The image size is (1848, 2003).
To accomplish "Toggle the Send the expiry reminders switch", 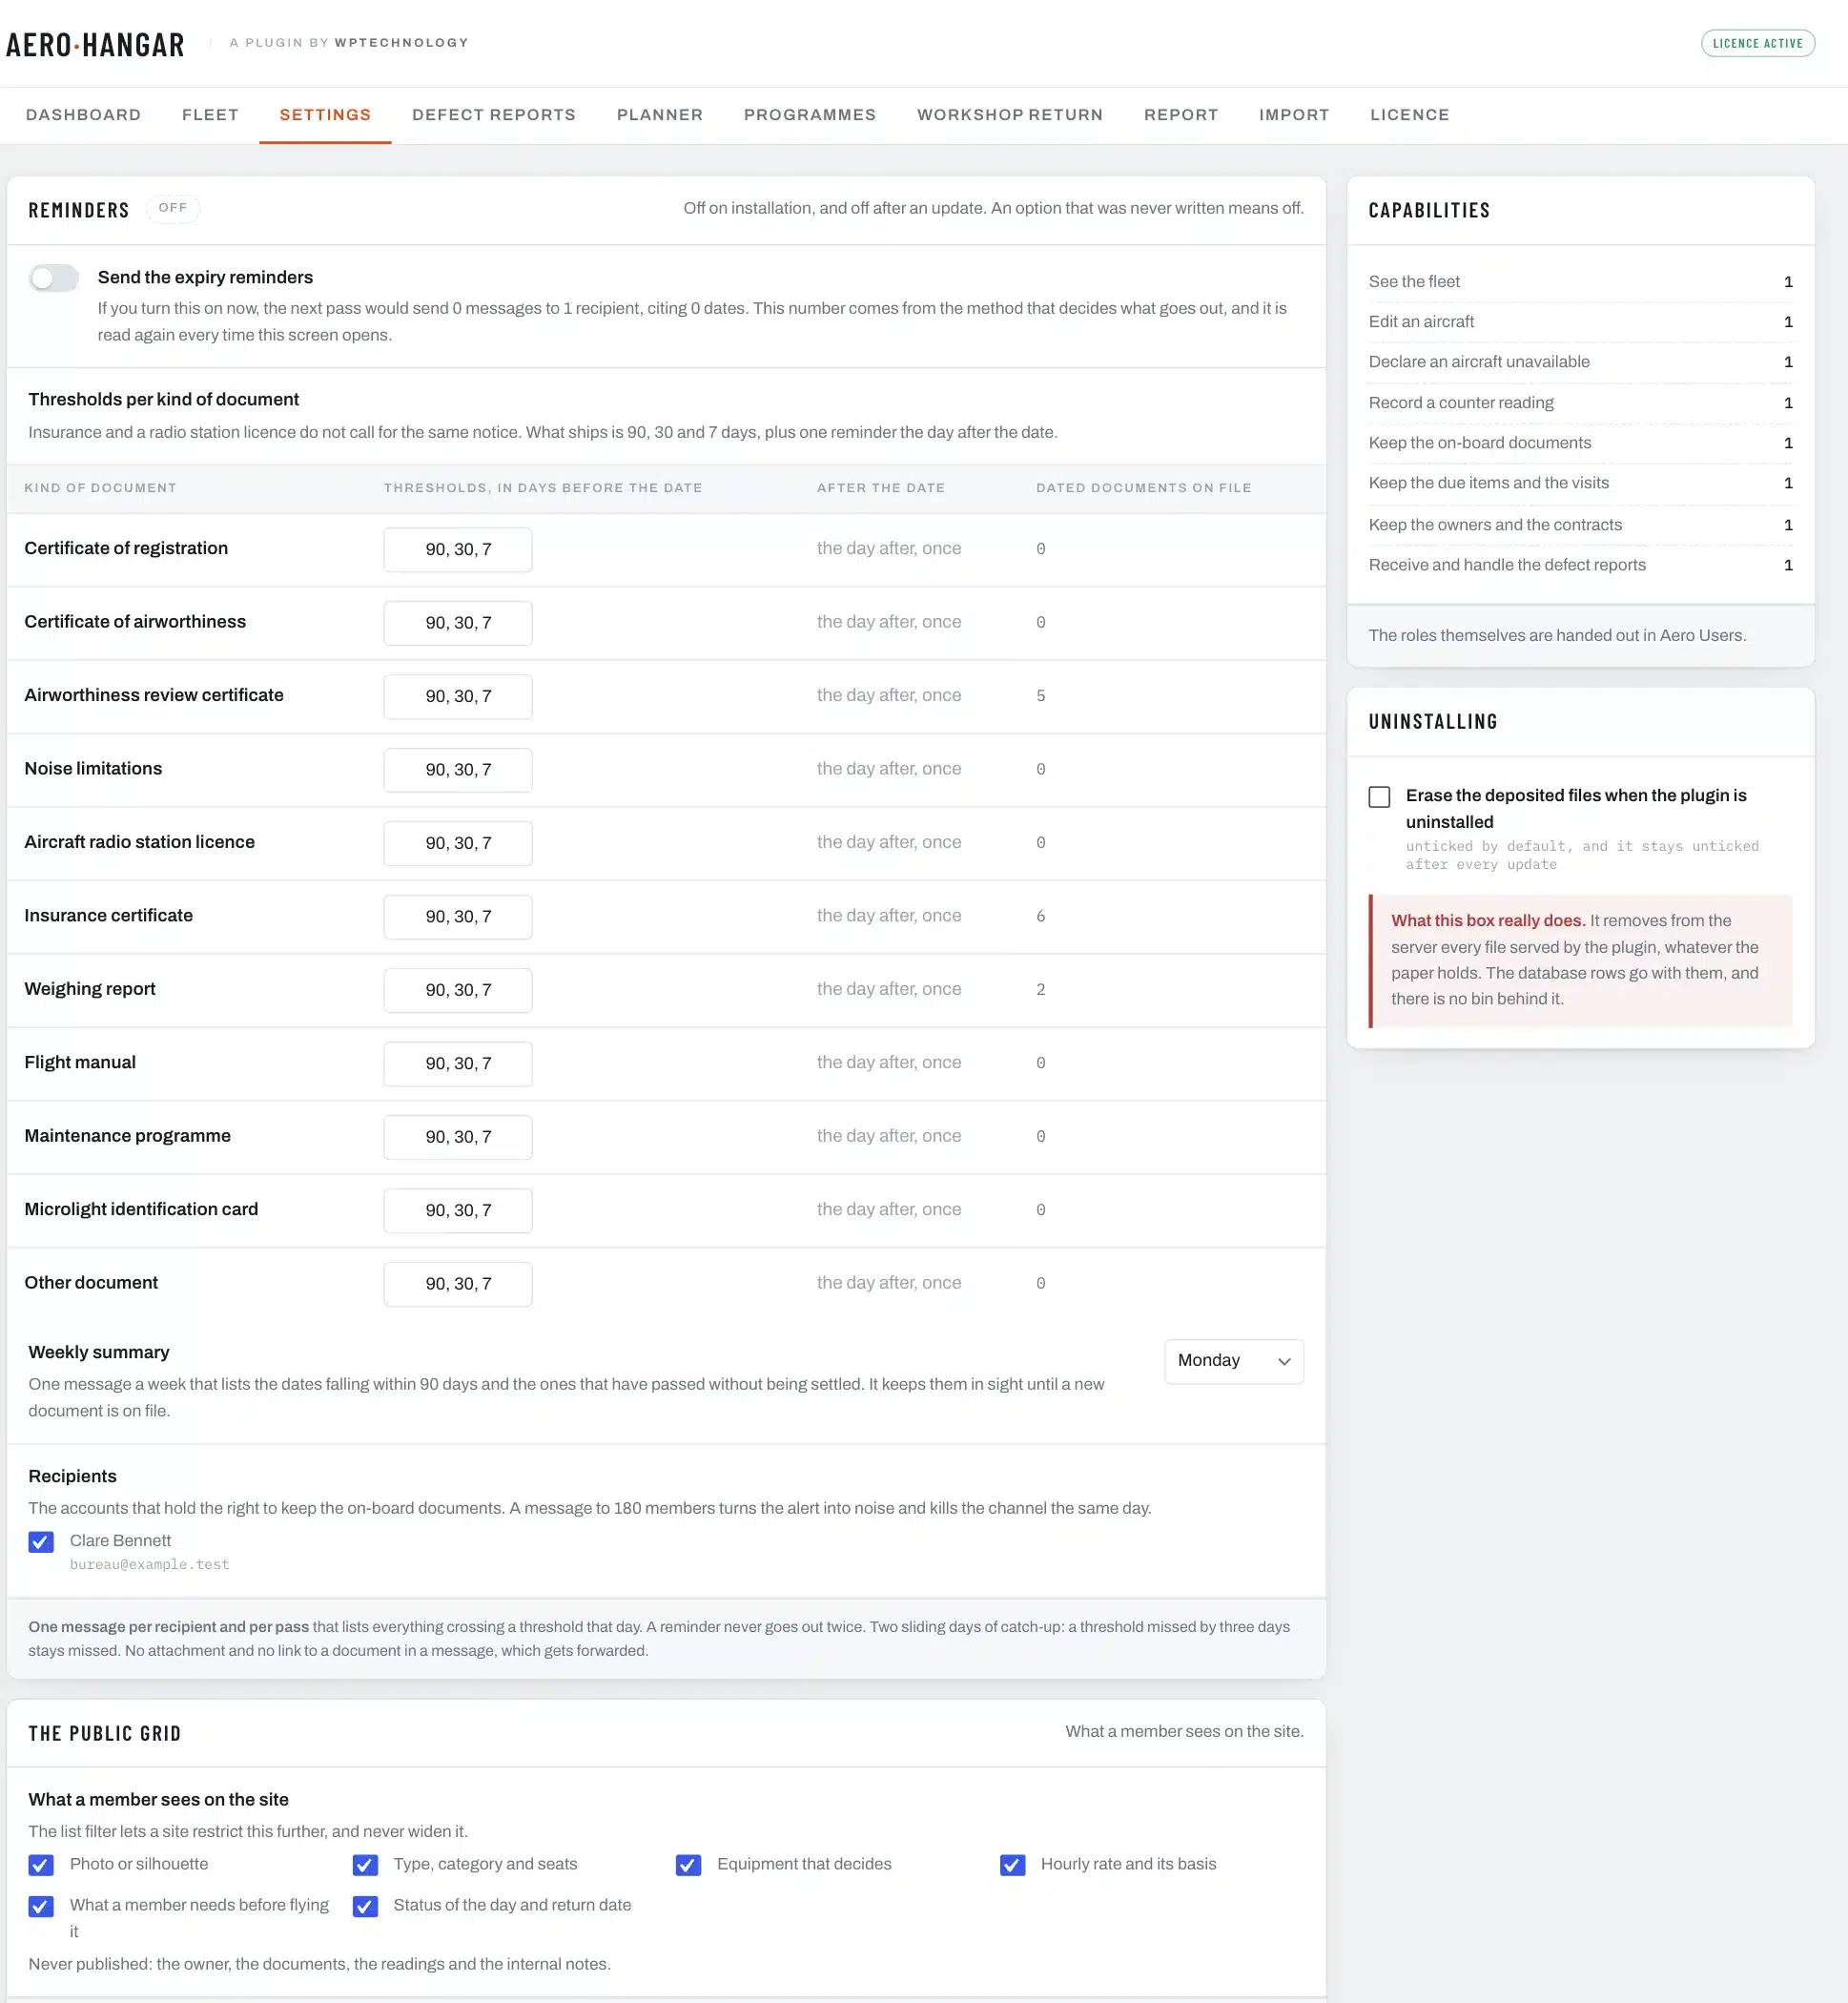I will point(54,278).
